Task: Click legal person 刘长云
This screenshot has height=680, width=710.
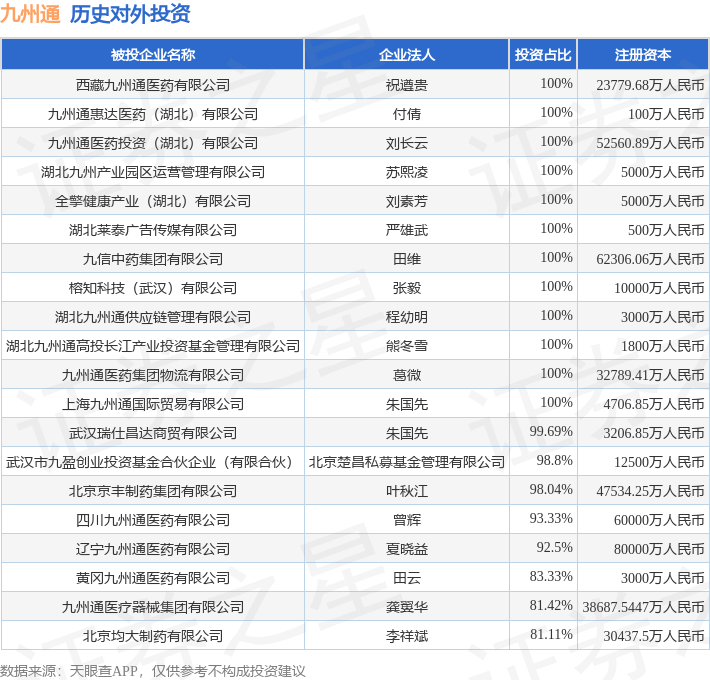Action: [x=407, y=143]
